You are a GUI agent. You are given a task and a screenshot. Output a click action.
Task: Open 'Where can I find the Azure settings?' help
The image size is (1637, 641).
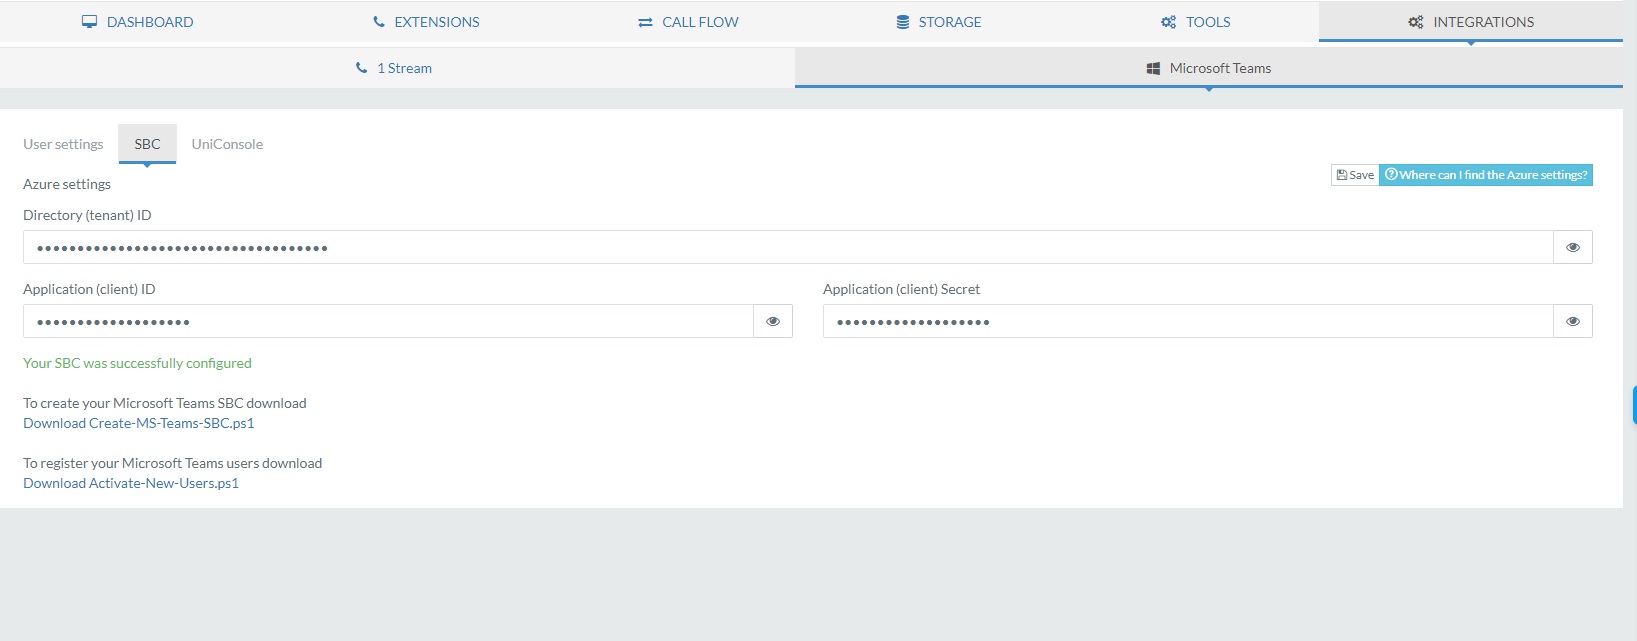click(x=1486, y=175)
